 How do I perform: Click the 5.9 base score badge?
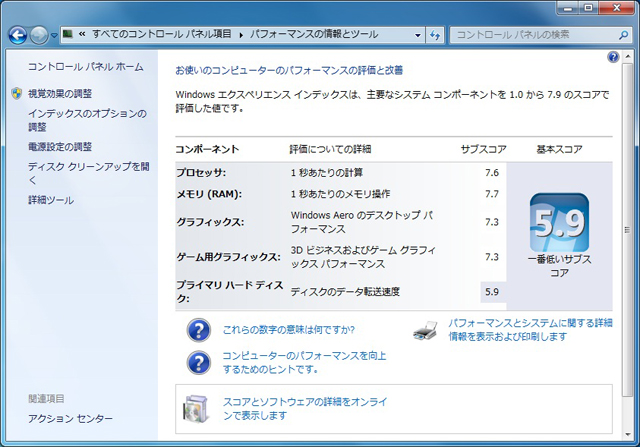(559, 222)
